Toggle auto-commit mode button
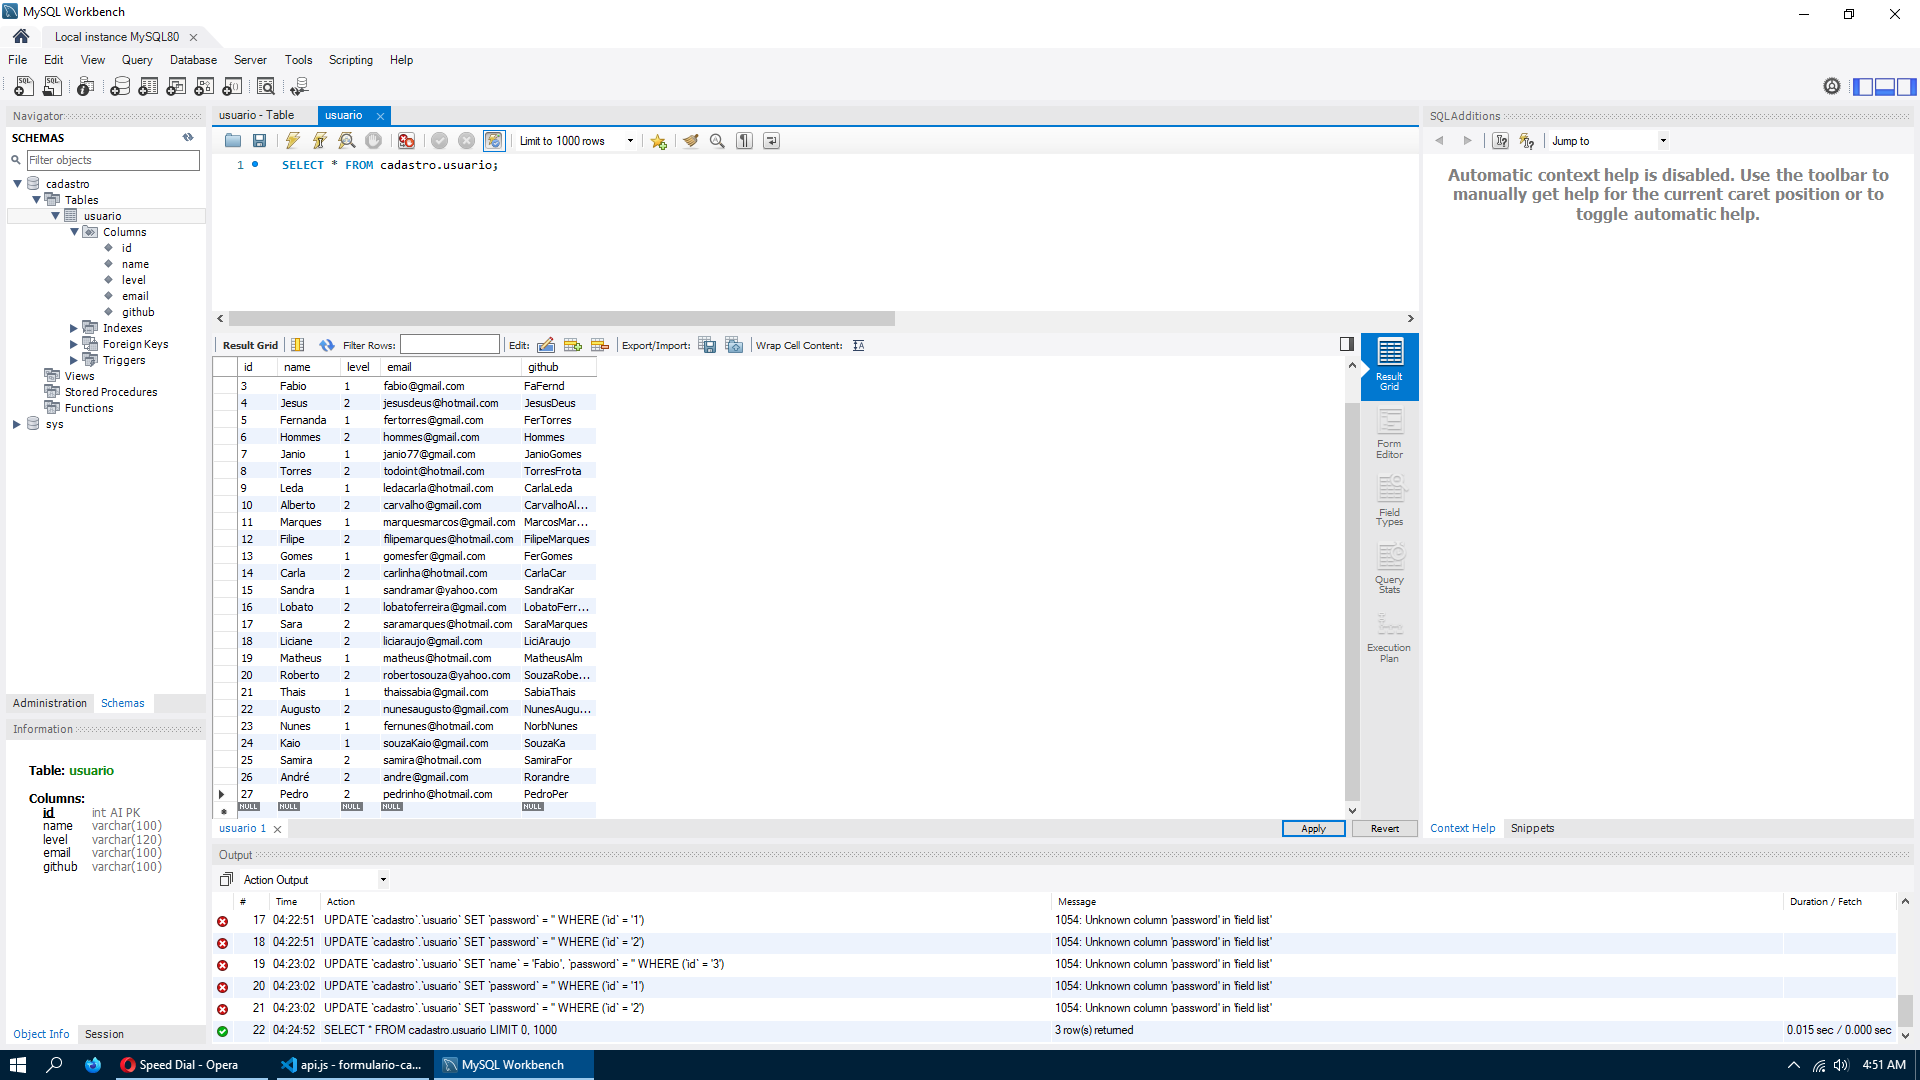The height and width of the screenshot is (1080, 1920). point(494,141)
